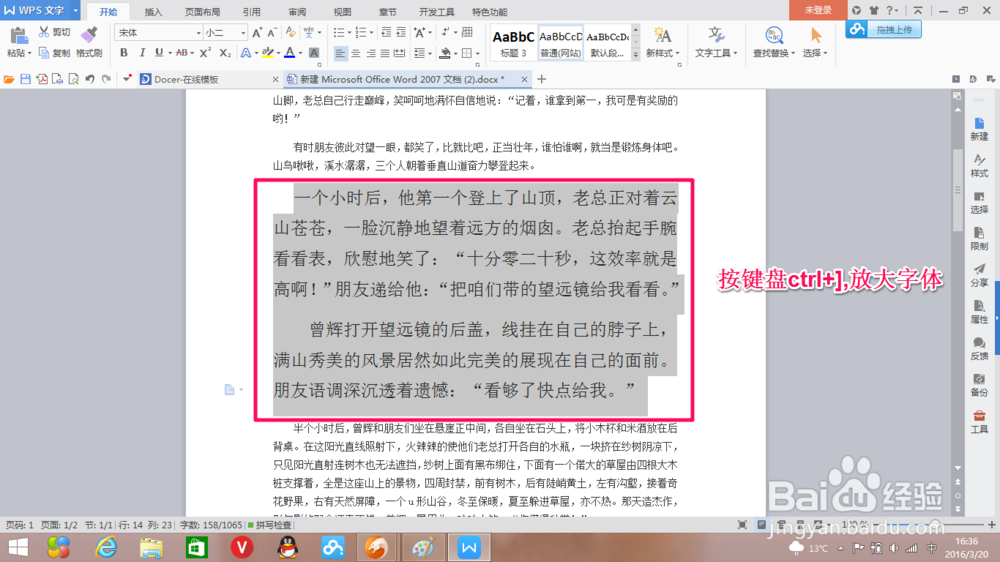Add a new document tab with plus
Image resolution: width=1000 pixels, height=562 pixels.
coord(541,79)
